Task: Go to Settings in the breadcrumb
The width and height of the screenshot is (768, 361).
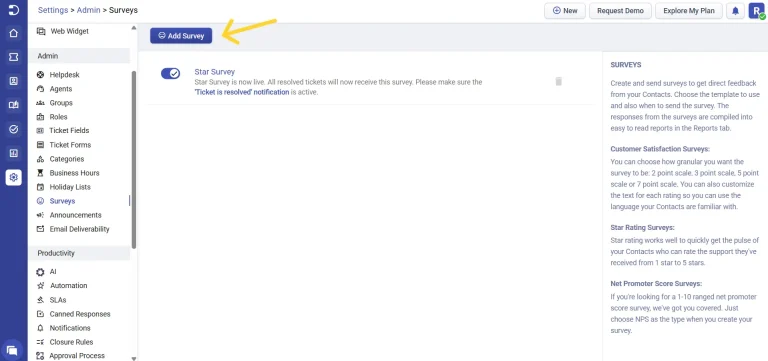Action: (x=53, y=10)
